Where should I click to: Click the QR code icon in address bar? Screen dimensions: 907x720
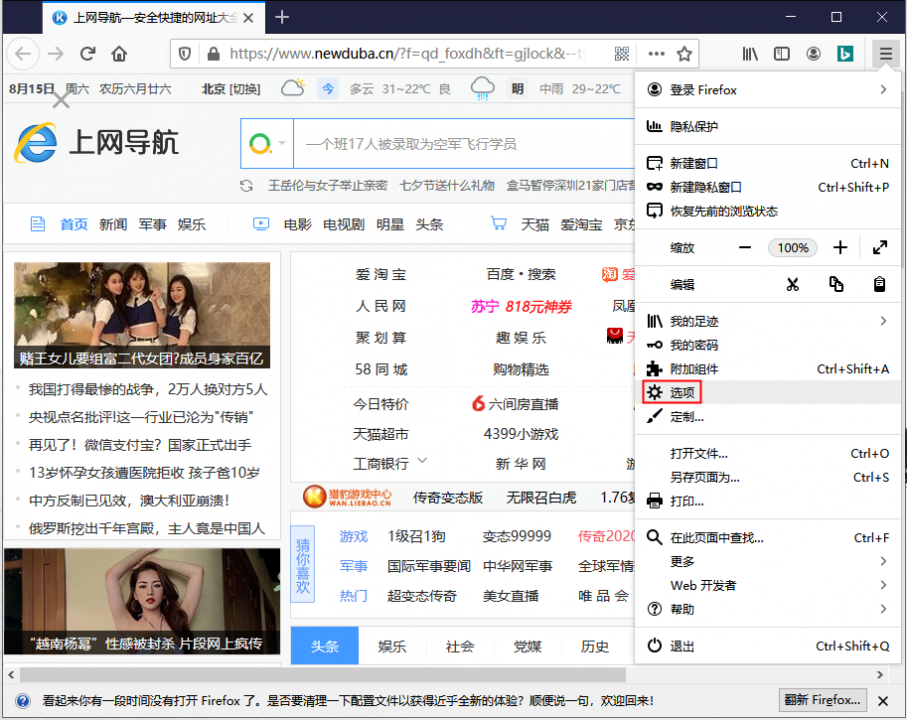(622, 54)
